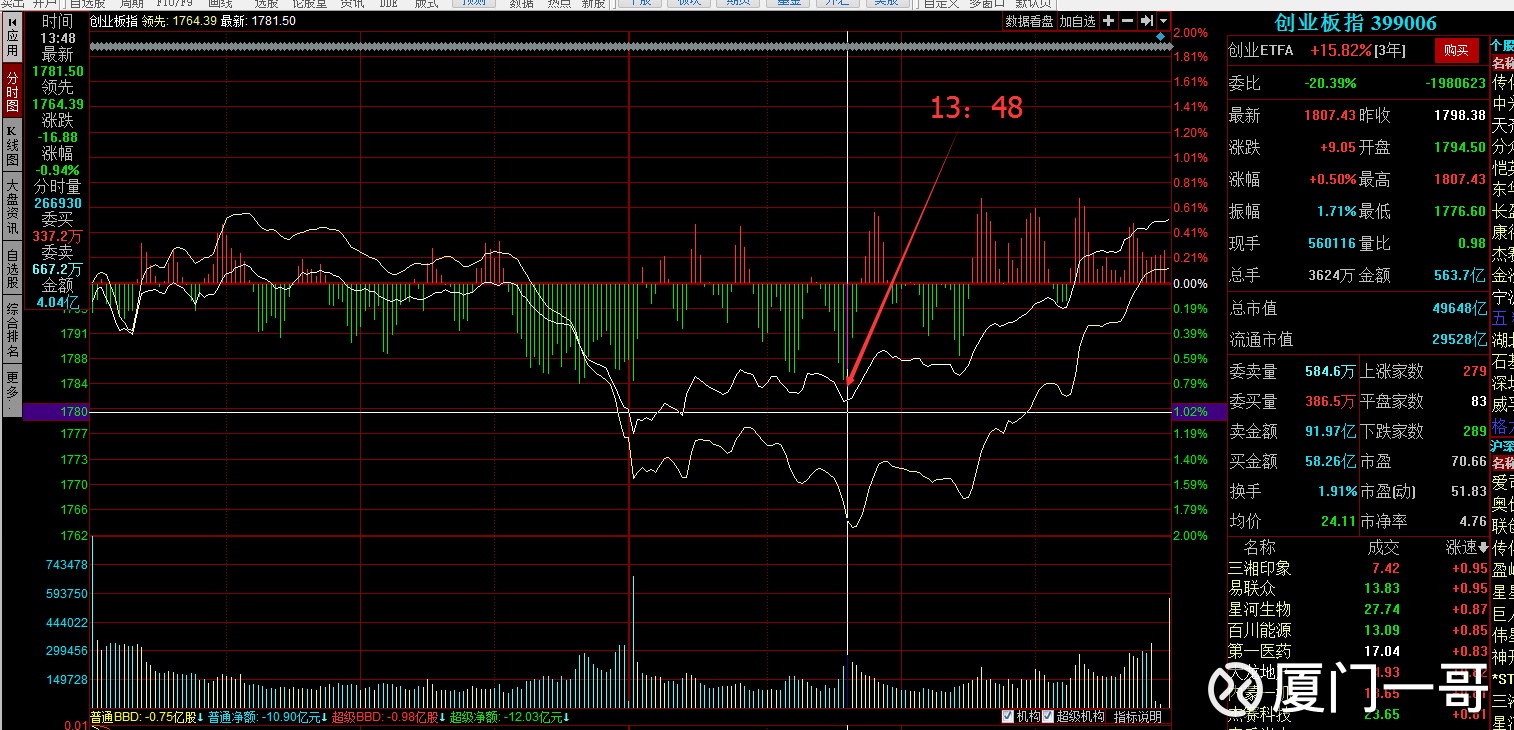The height and width of the screenshot is (730, 1514).
Task: Click the plus zoom icon above chart
Action: [1109, 21]
